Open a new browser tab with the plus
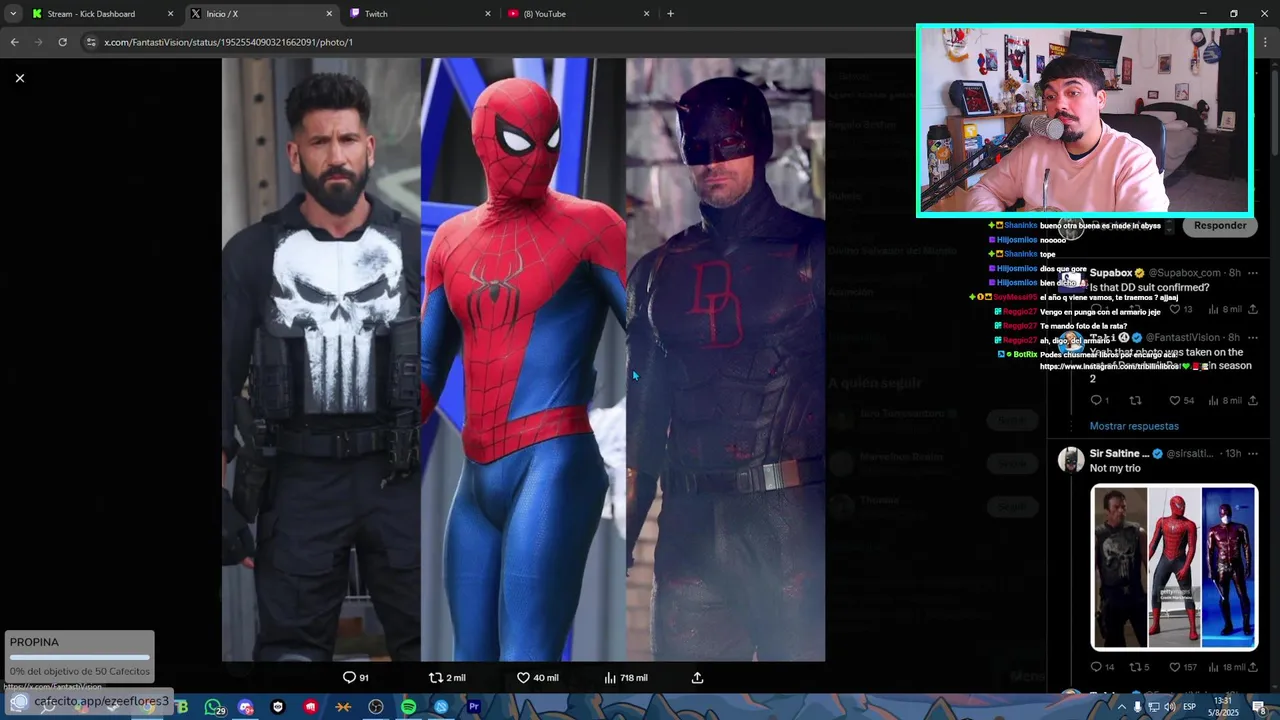The image size is (1280, 720). point(670,14)
